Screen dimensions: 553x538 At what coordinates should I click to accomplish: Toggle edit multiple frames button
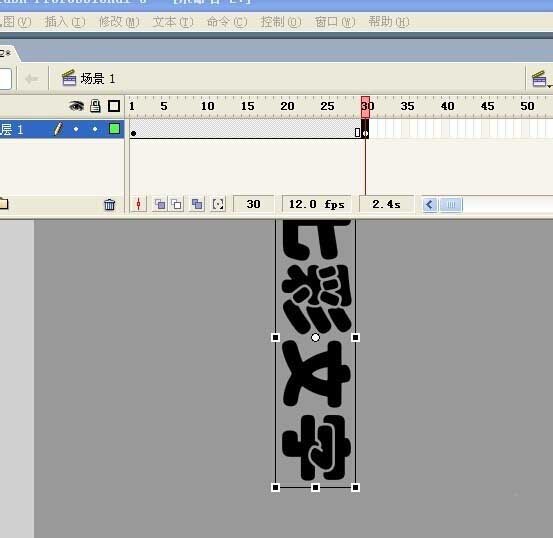tap(197, 204)
